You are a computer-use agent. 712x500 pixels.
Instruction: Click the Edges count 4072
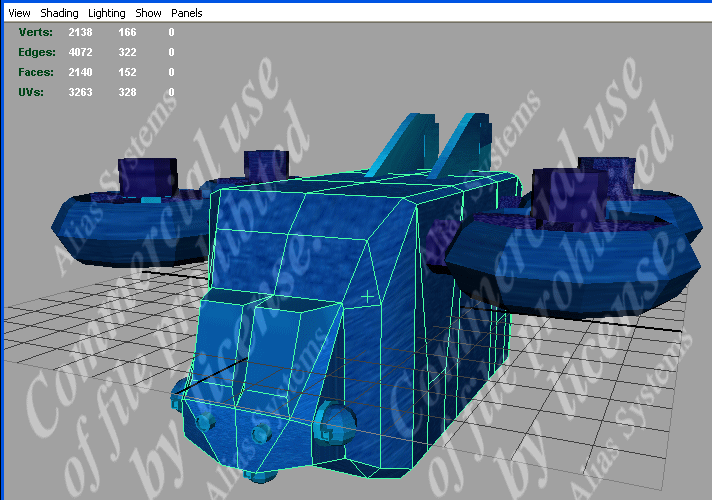click(x=80, y=52)
